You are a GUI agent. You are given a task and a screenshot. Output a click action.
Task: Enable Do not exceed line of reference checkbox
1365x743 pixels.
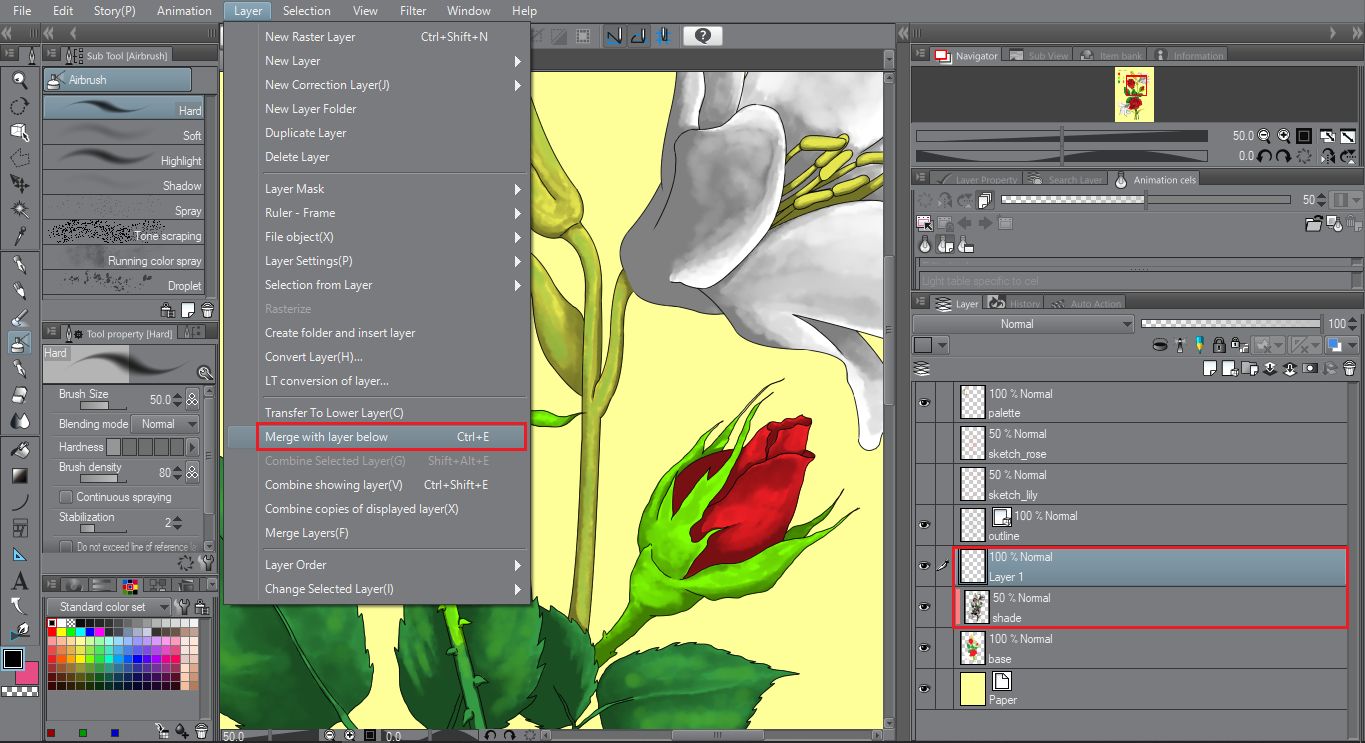tap(66, 547)
